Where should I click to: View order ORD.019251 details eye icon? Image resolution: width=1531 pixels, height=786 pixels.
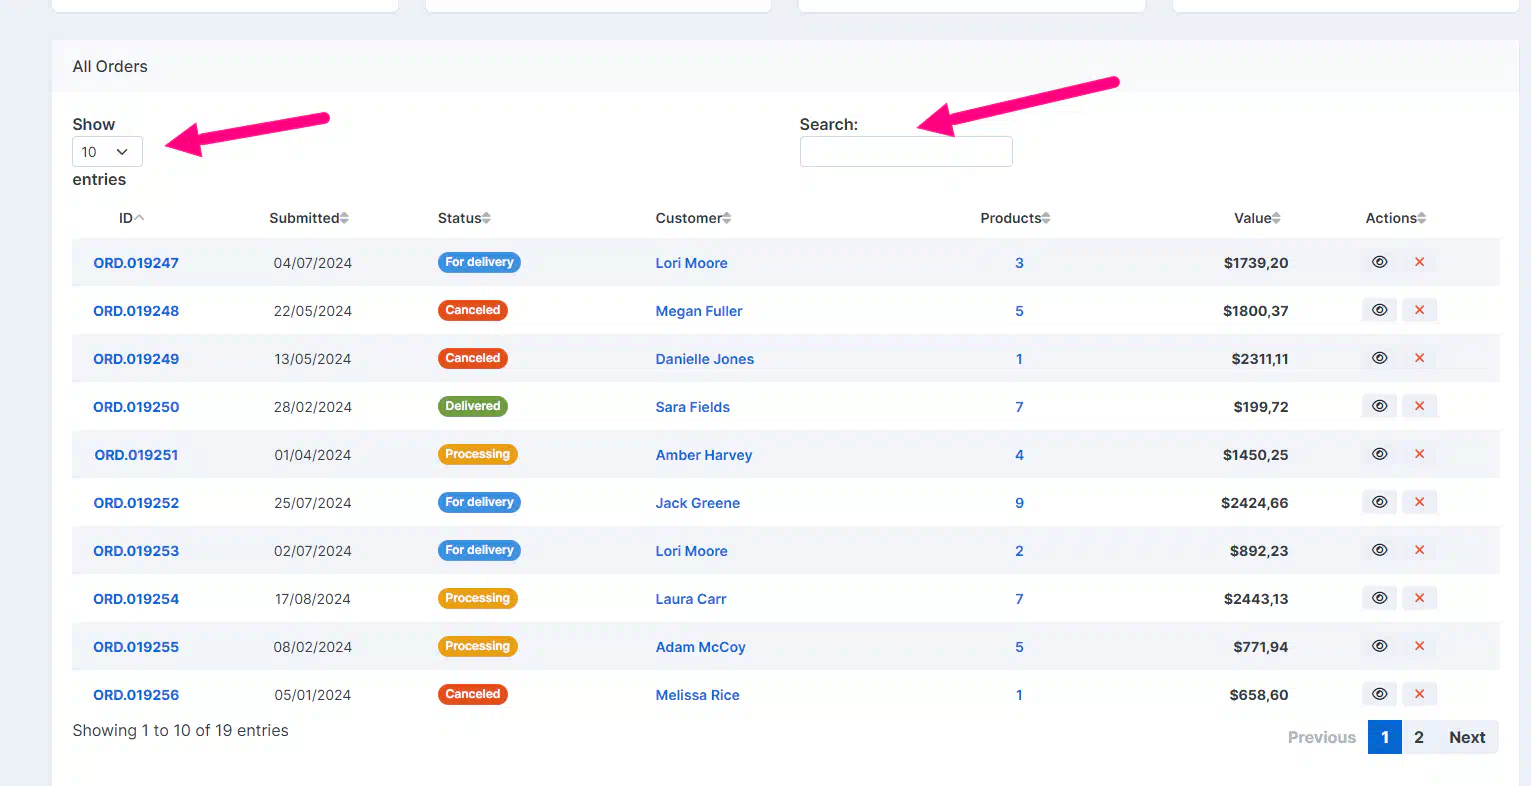pyautogui.click(x=1379, y=454)
